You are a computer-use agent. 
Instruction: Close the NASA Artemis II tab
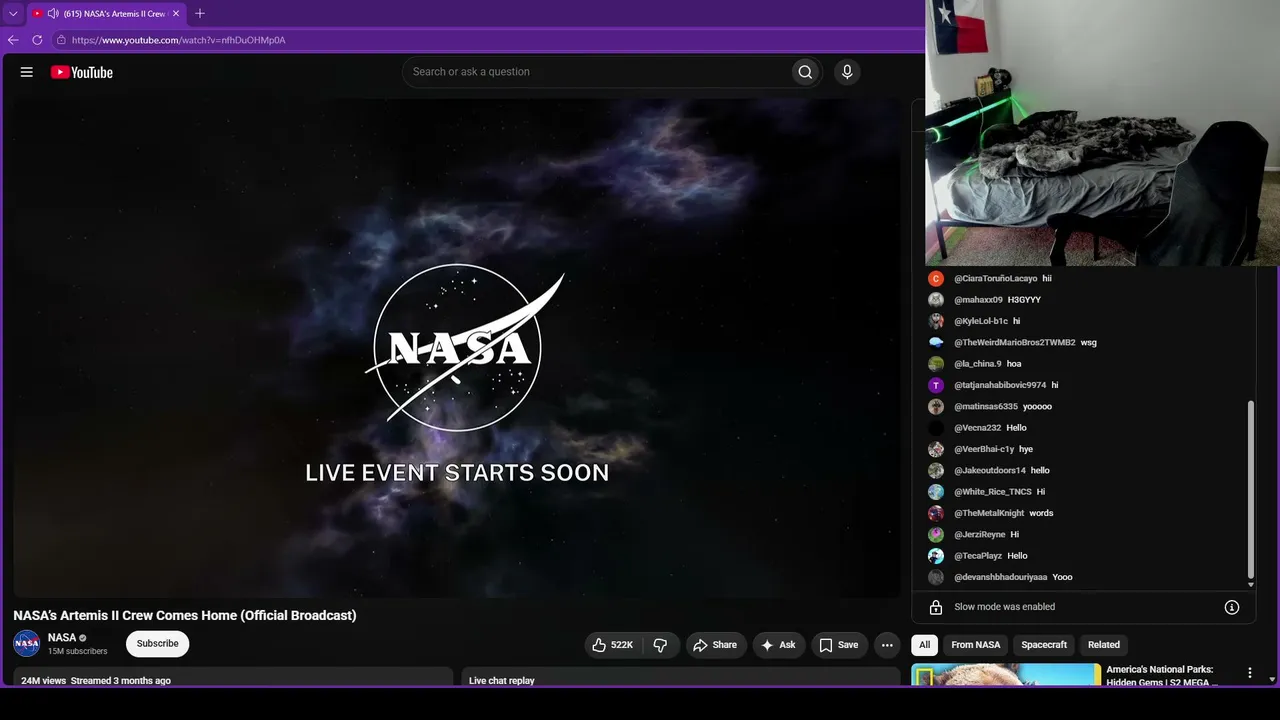[x=176, y=14]
